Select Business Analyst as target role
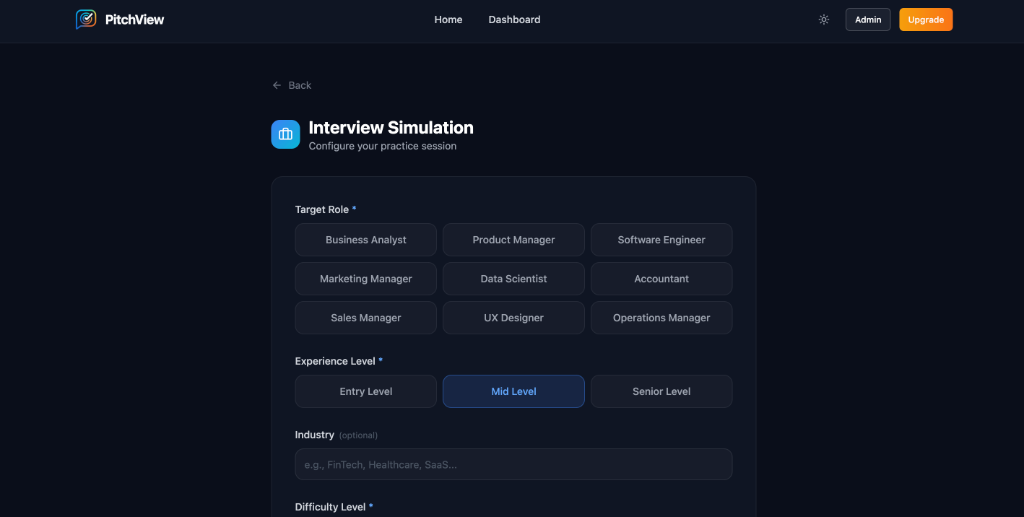Viewport: 1024px width, 517px height. pos(366,240)
